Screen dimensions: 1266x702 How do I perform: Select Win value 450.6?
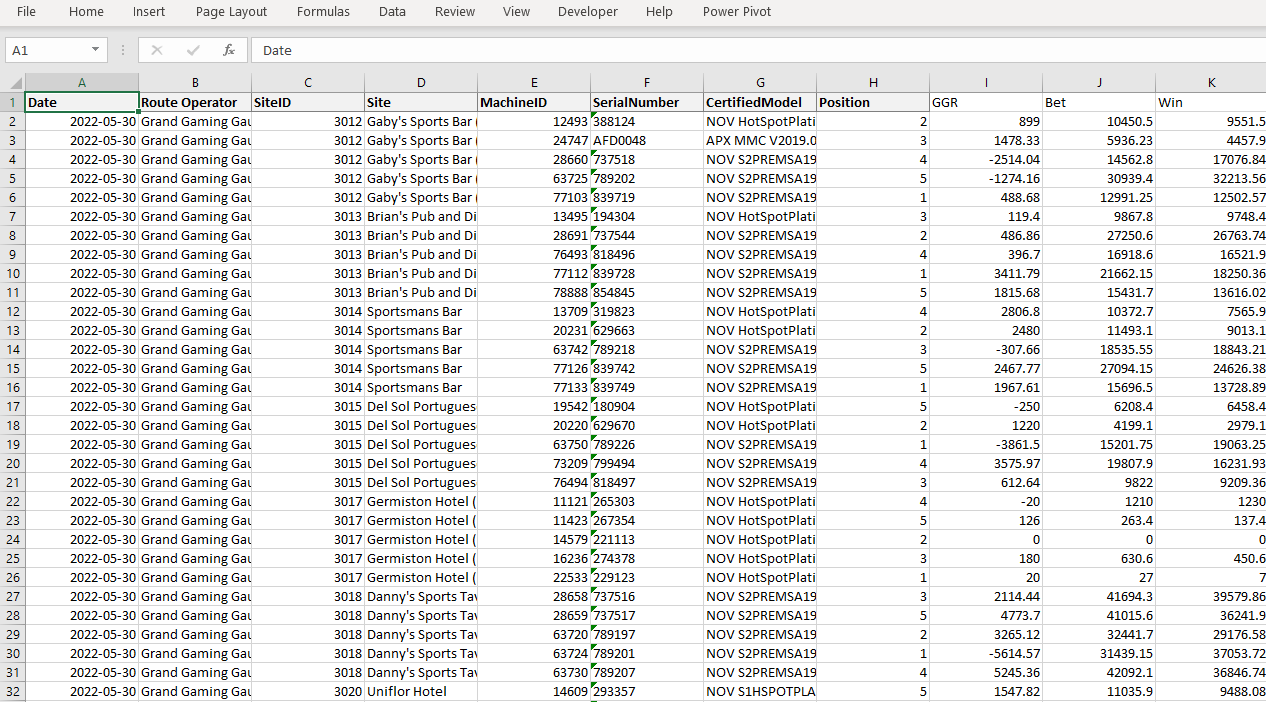coord(1211,558)
